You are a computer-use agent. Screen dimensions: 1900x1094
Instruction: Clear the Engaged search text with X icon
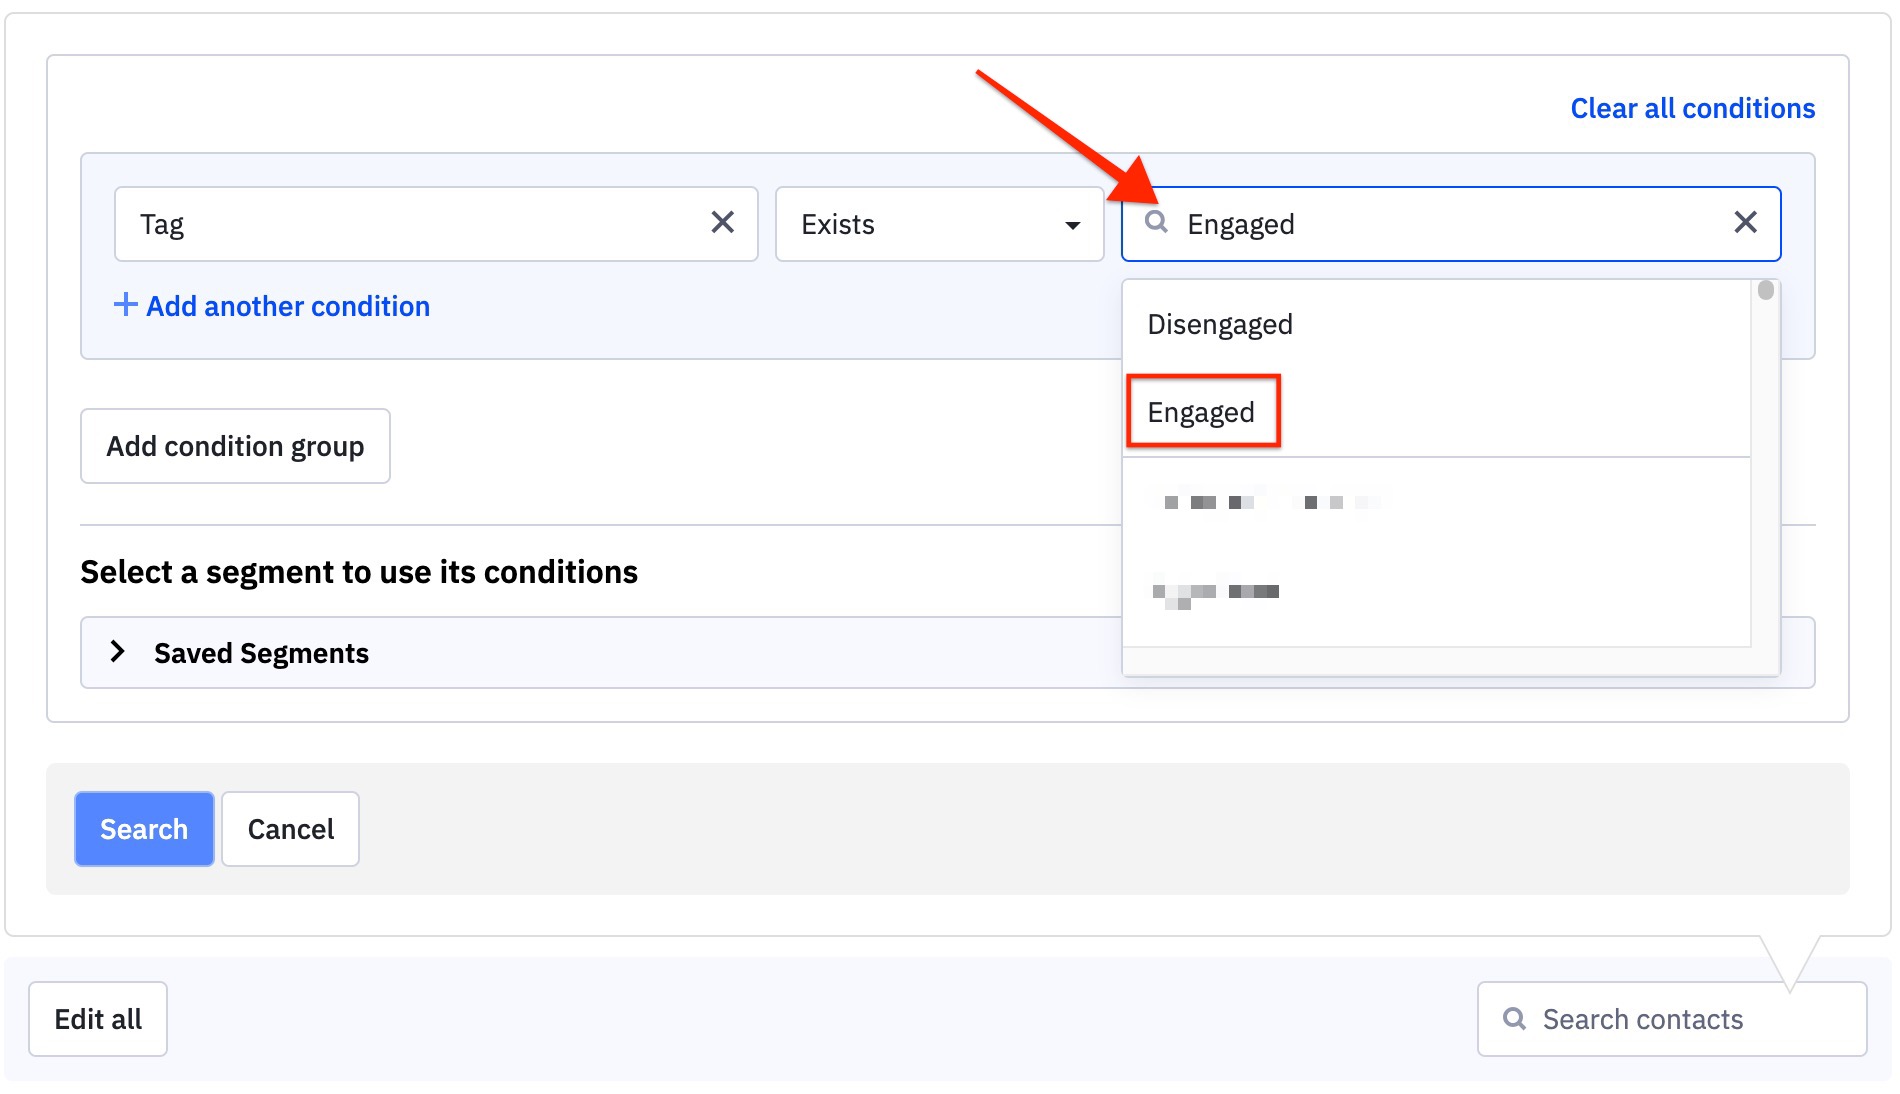1745,222
